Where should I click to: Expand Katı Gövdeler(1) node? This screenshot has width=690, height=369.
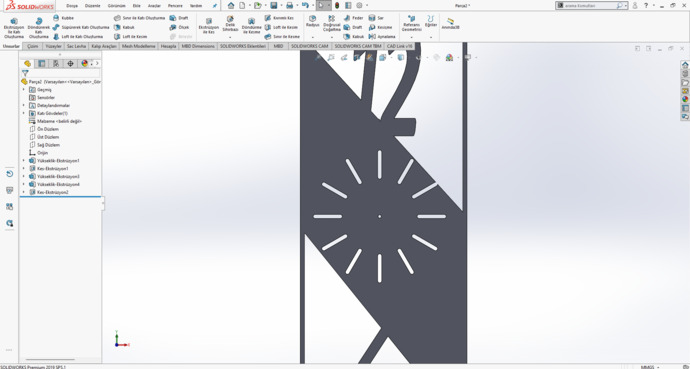click(x=24, y=113)
